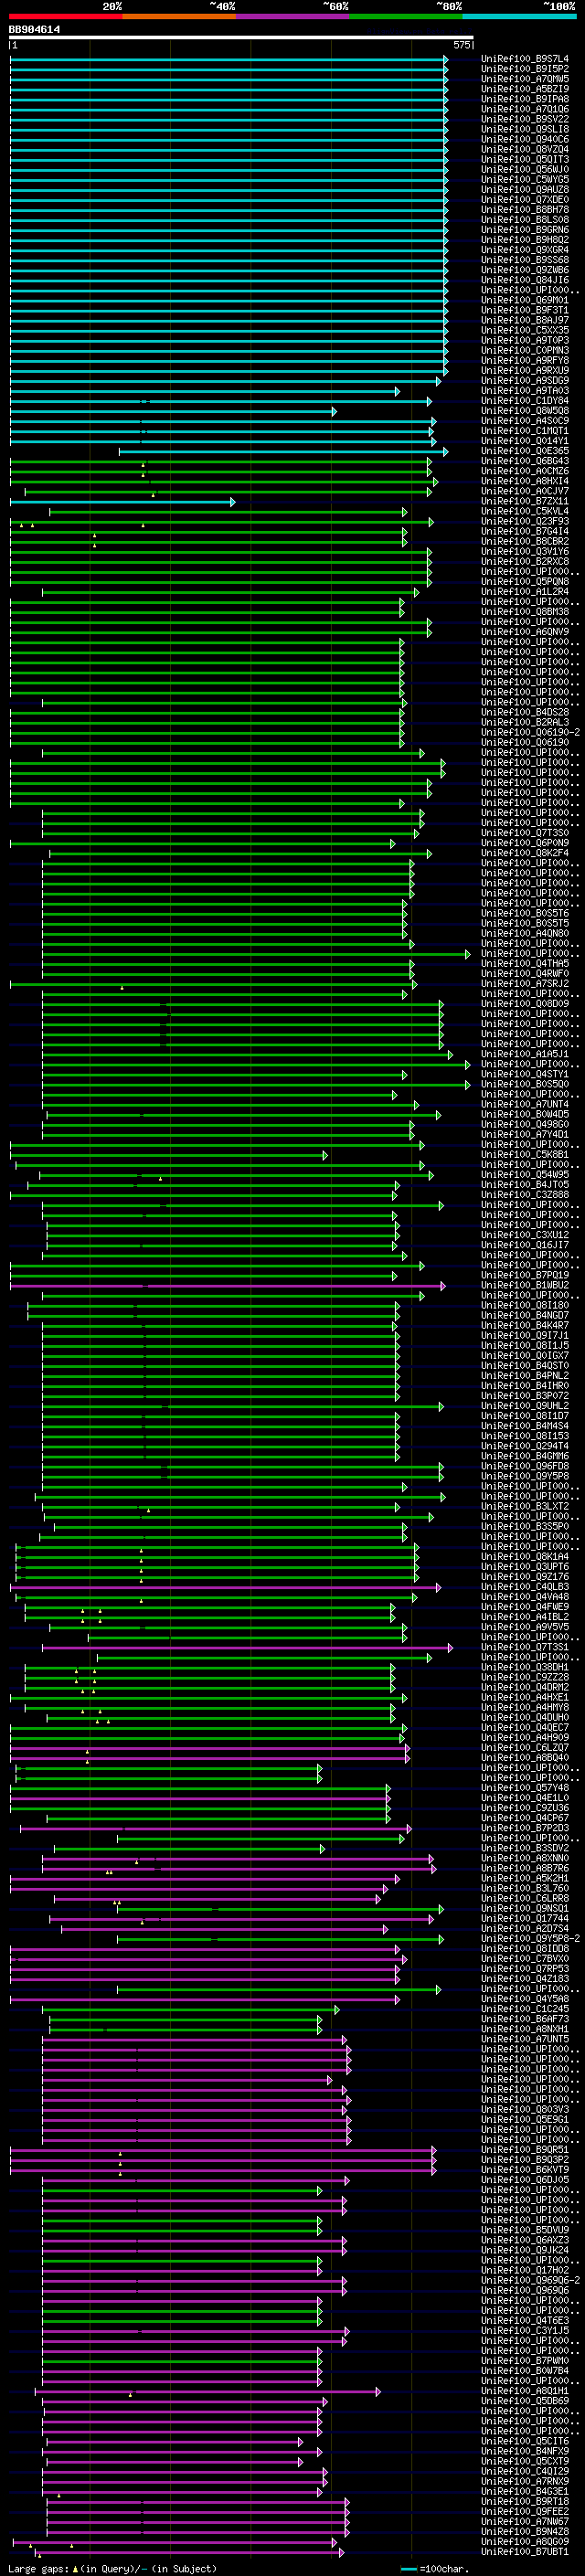Click cyan alignment bar for UniRef100_B9S7L4

pyautogui.click(x=228, y=59)
